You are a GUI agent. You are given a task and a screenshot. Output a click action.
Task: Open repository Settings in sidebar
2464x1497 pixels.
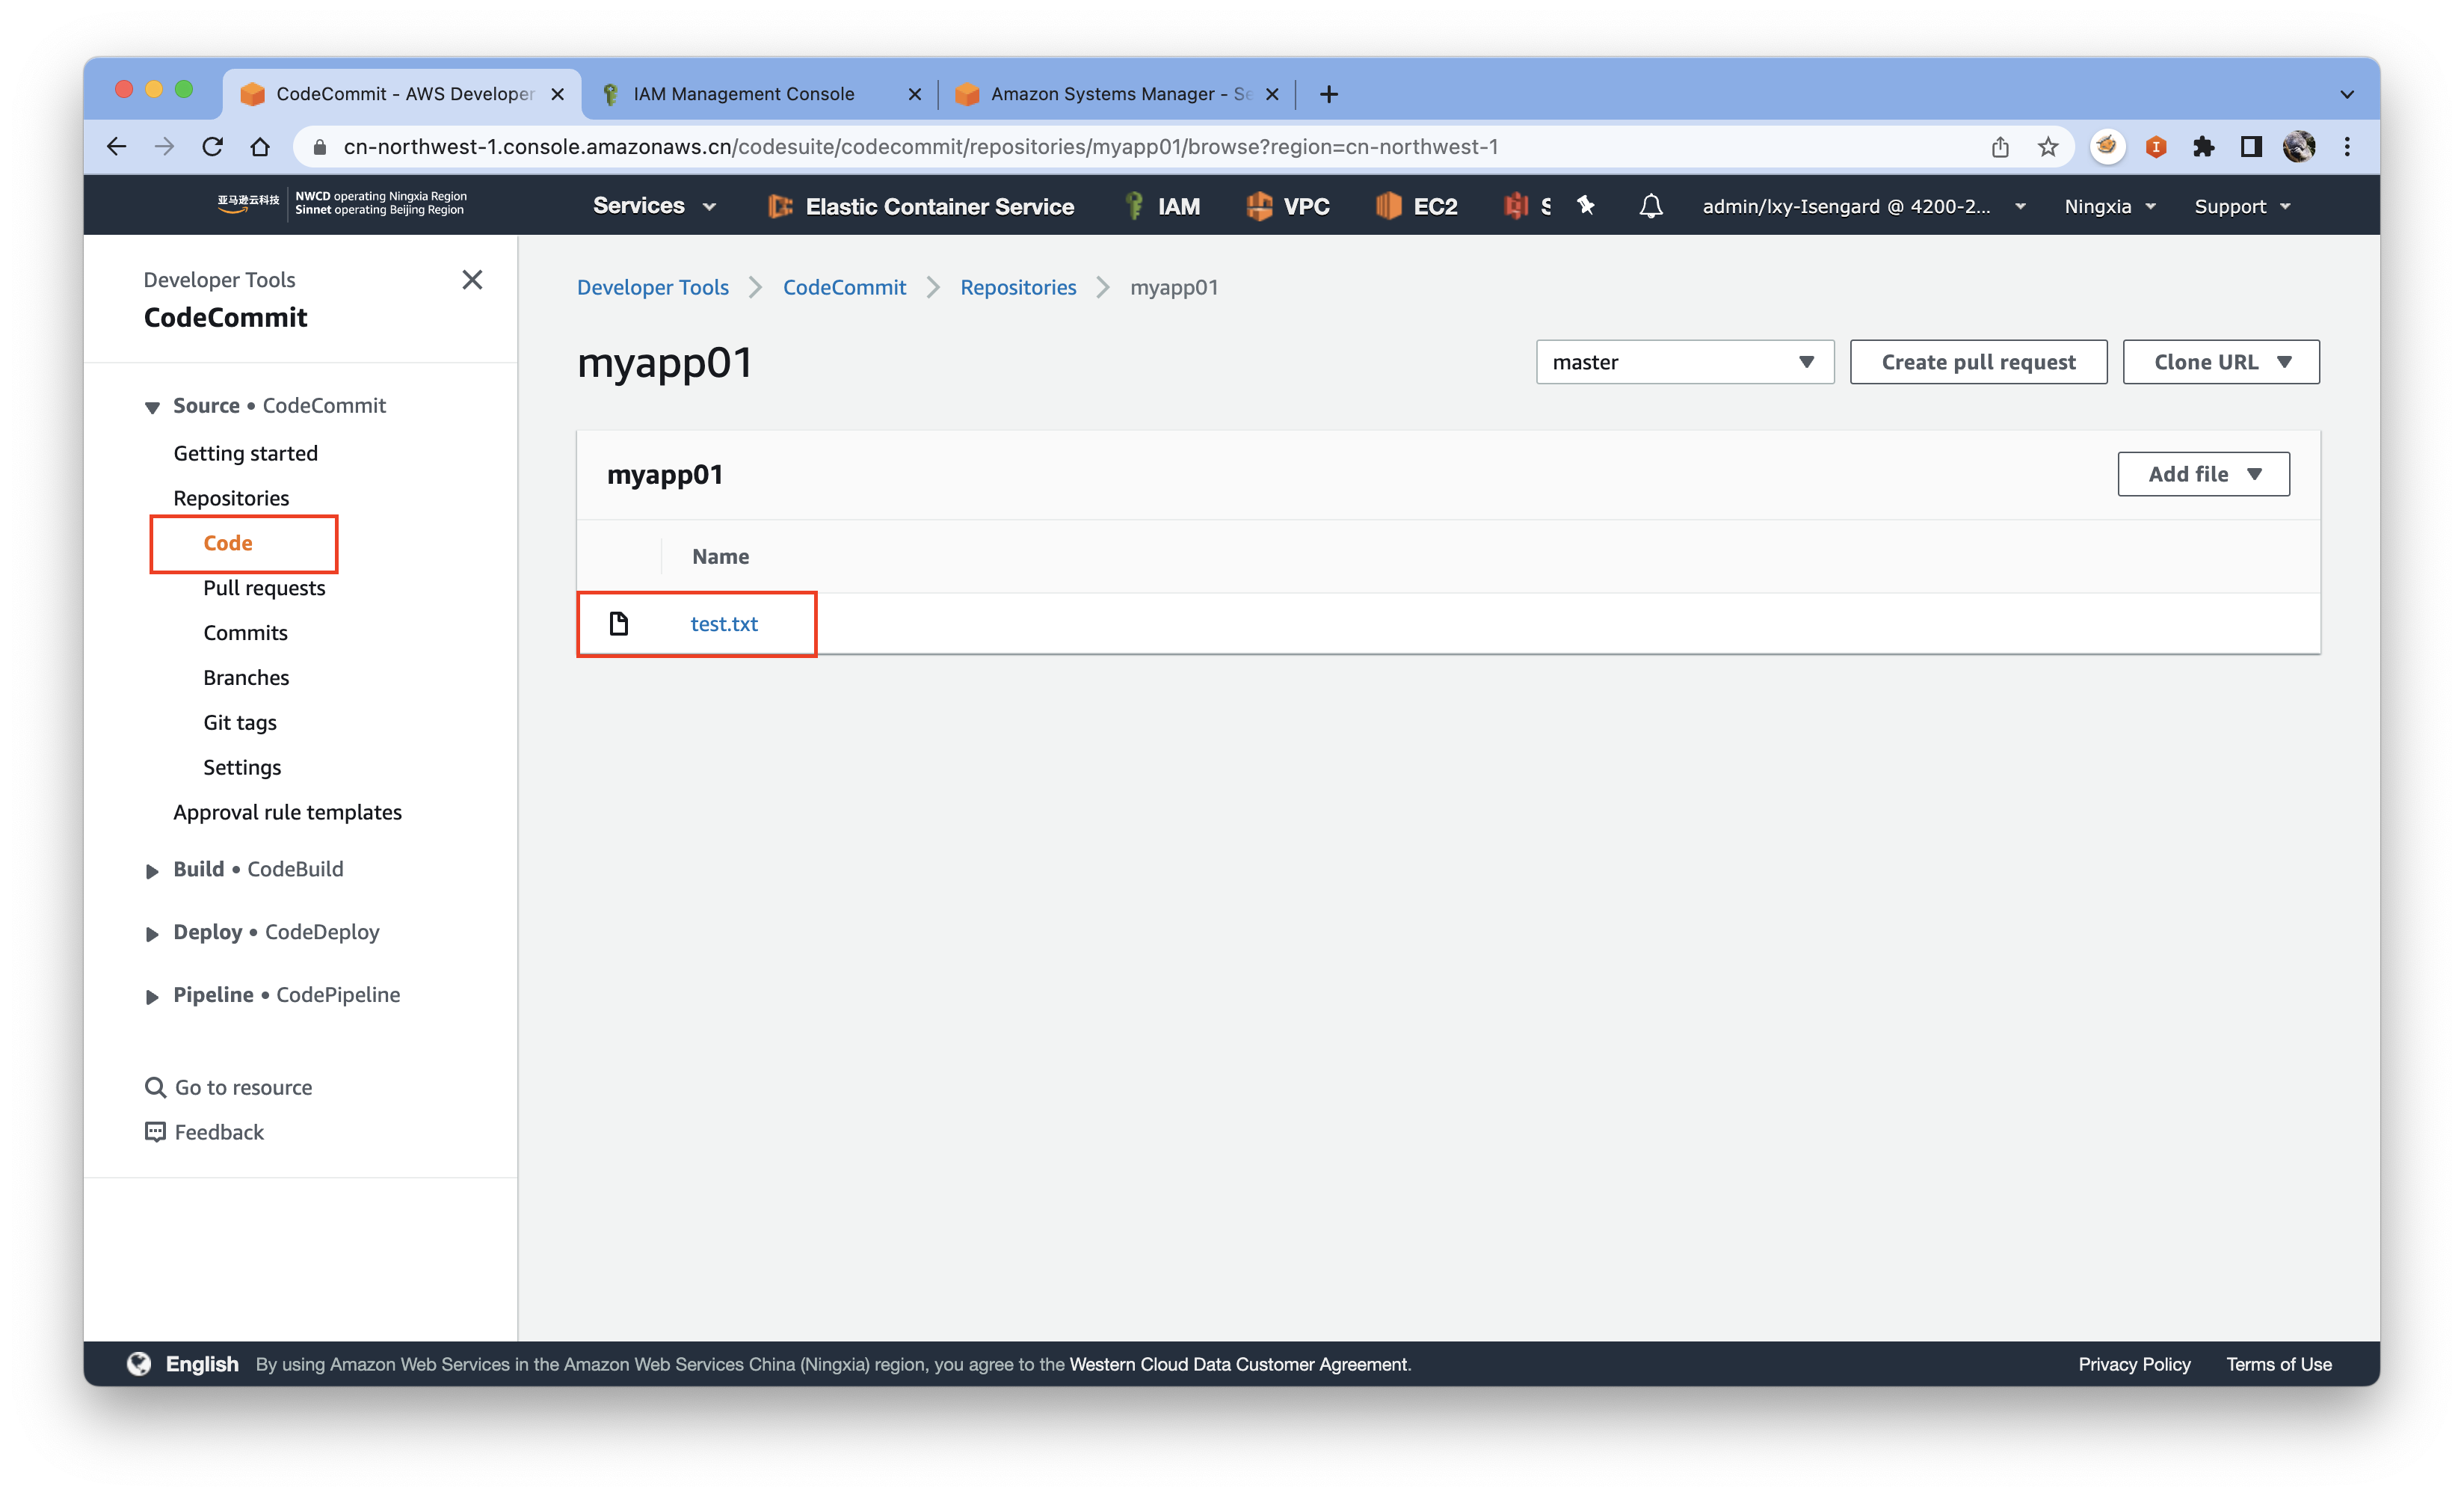point(242,768)
